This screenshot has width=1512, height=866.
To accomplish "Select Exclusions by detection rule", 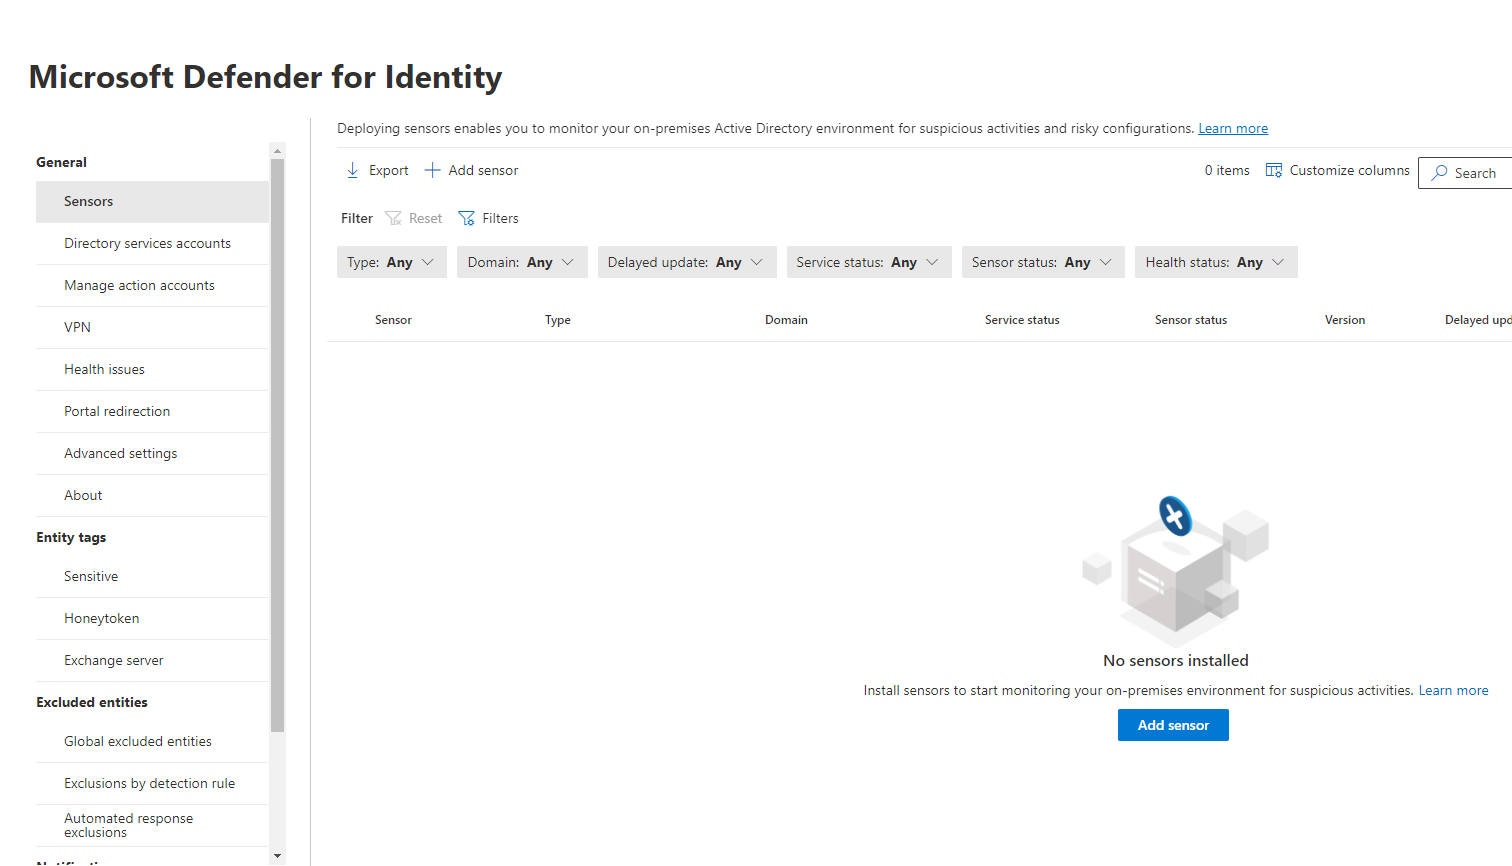I will click(x=152, y=784).
